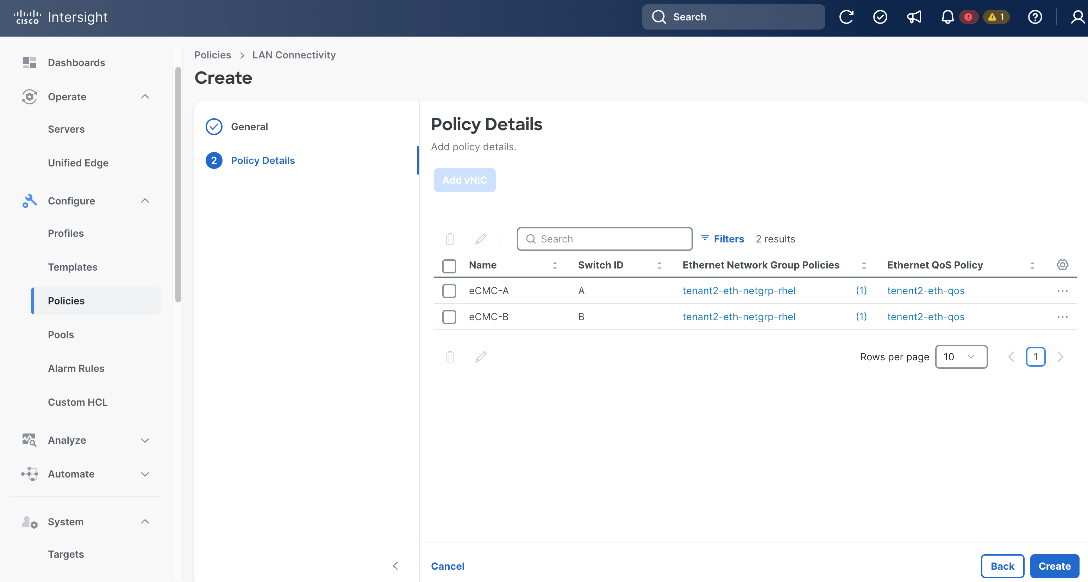Open the row actions menu for eCMC-B

coord(1062,317)
